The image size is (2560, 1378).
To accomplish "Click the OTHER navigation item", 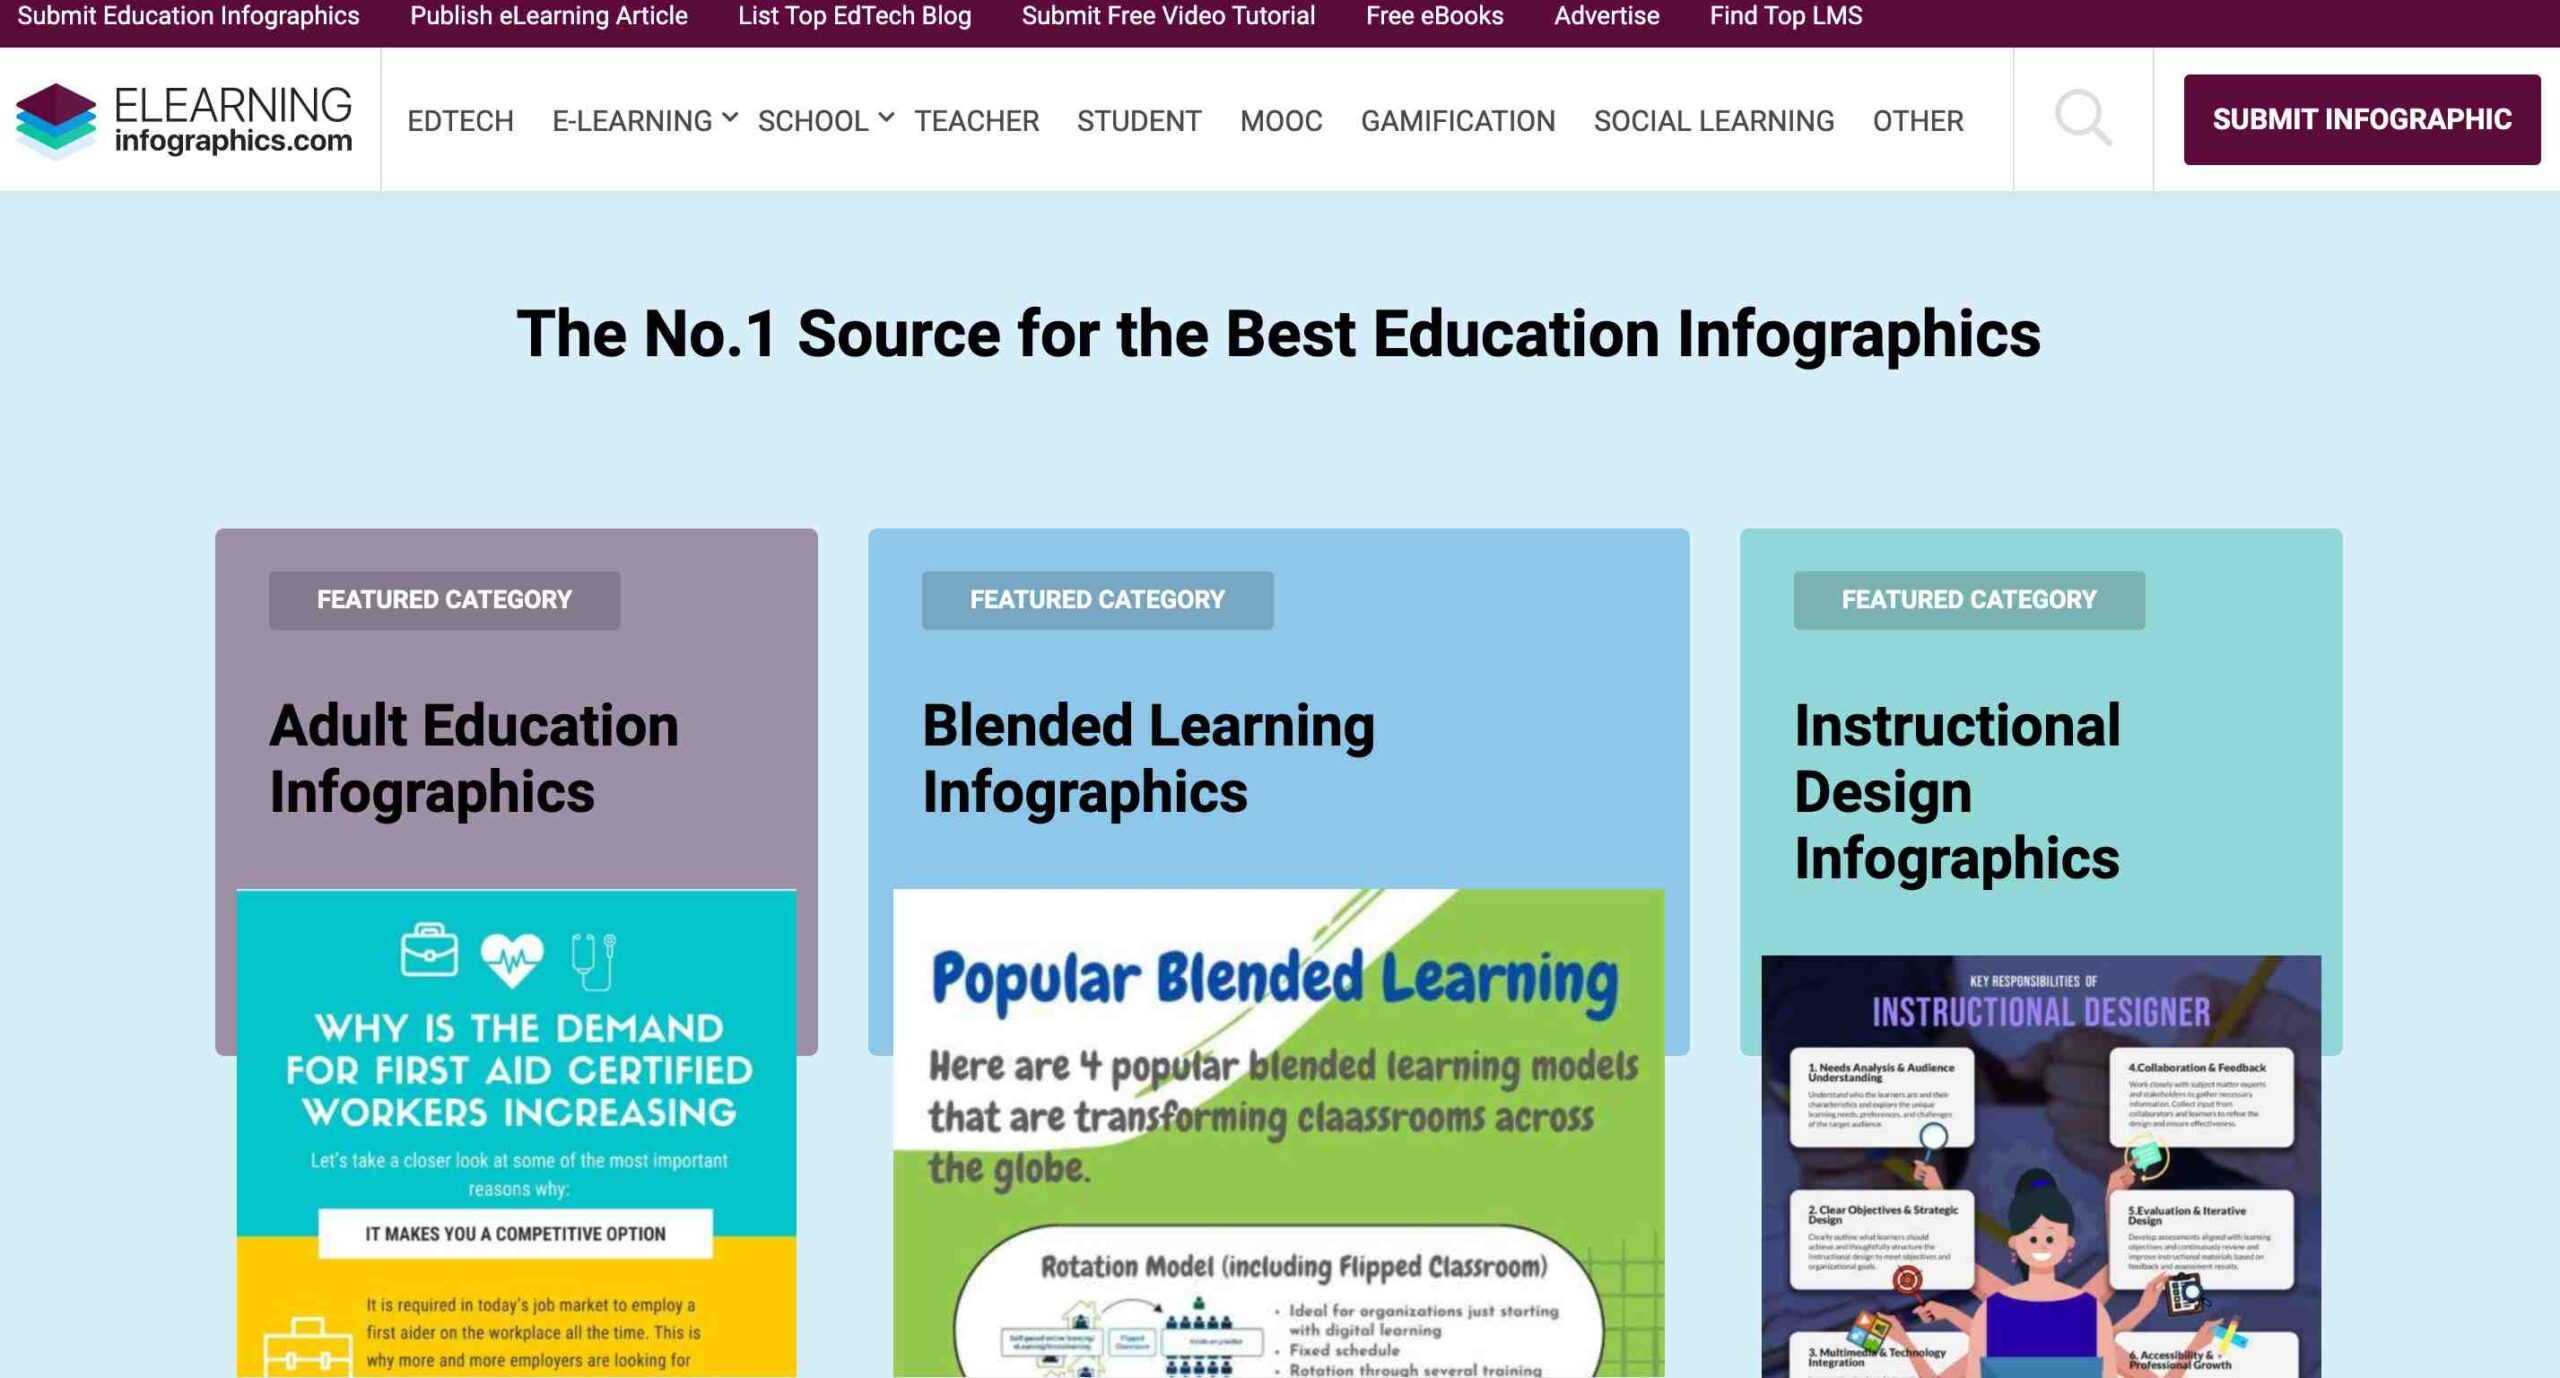I will [1917, 121].
